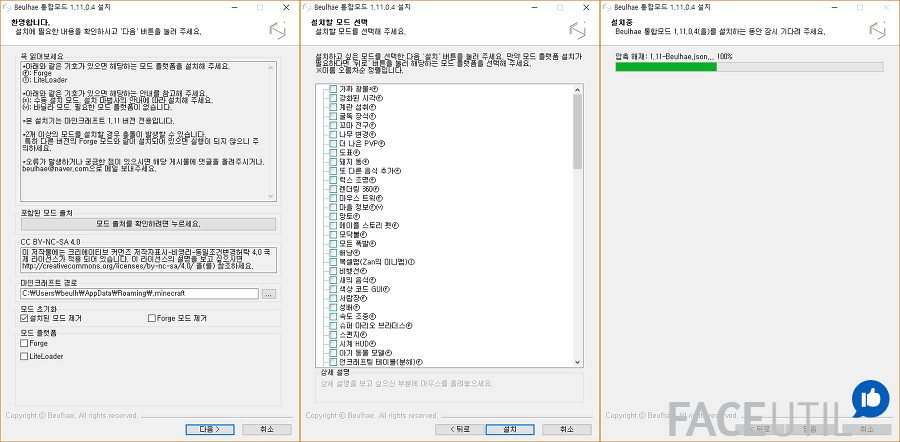The height and width of the screenshot is (442, 900).
Task: Enable the 시계 HUD mod checkbox
Action: 333,343
